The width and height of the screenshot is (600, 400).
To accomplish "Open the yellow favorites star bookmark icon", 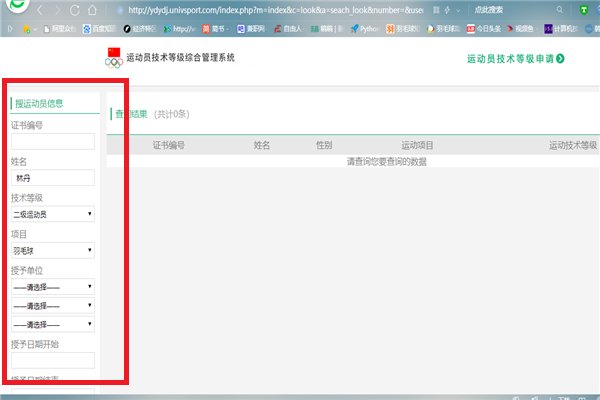I will 26,29.
